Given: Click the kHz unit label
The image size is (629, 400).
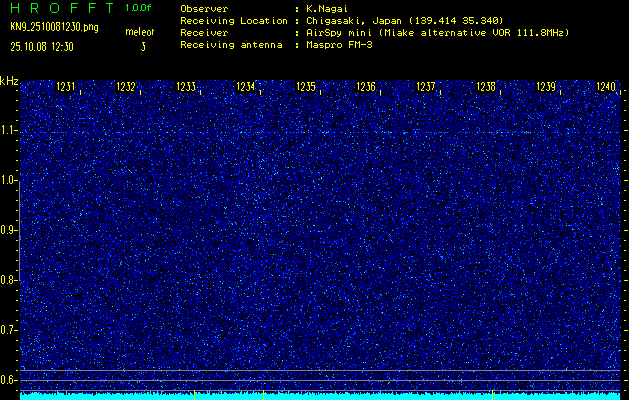Looking at the screenshot, I should pyautogui.click(x=9, y=80).
